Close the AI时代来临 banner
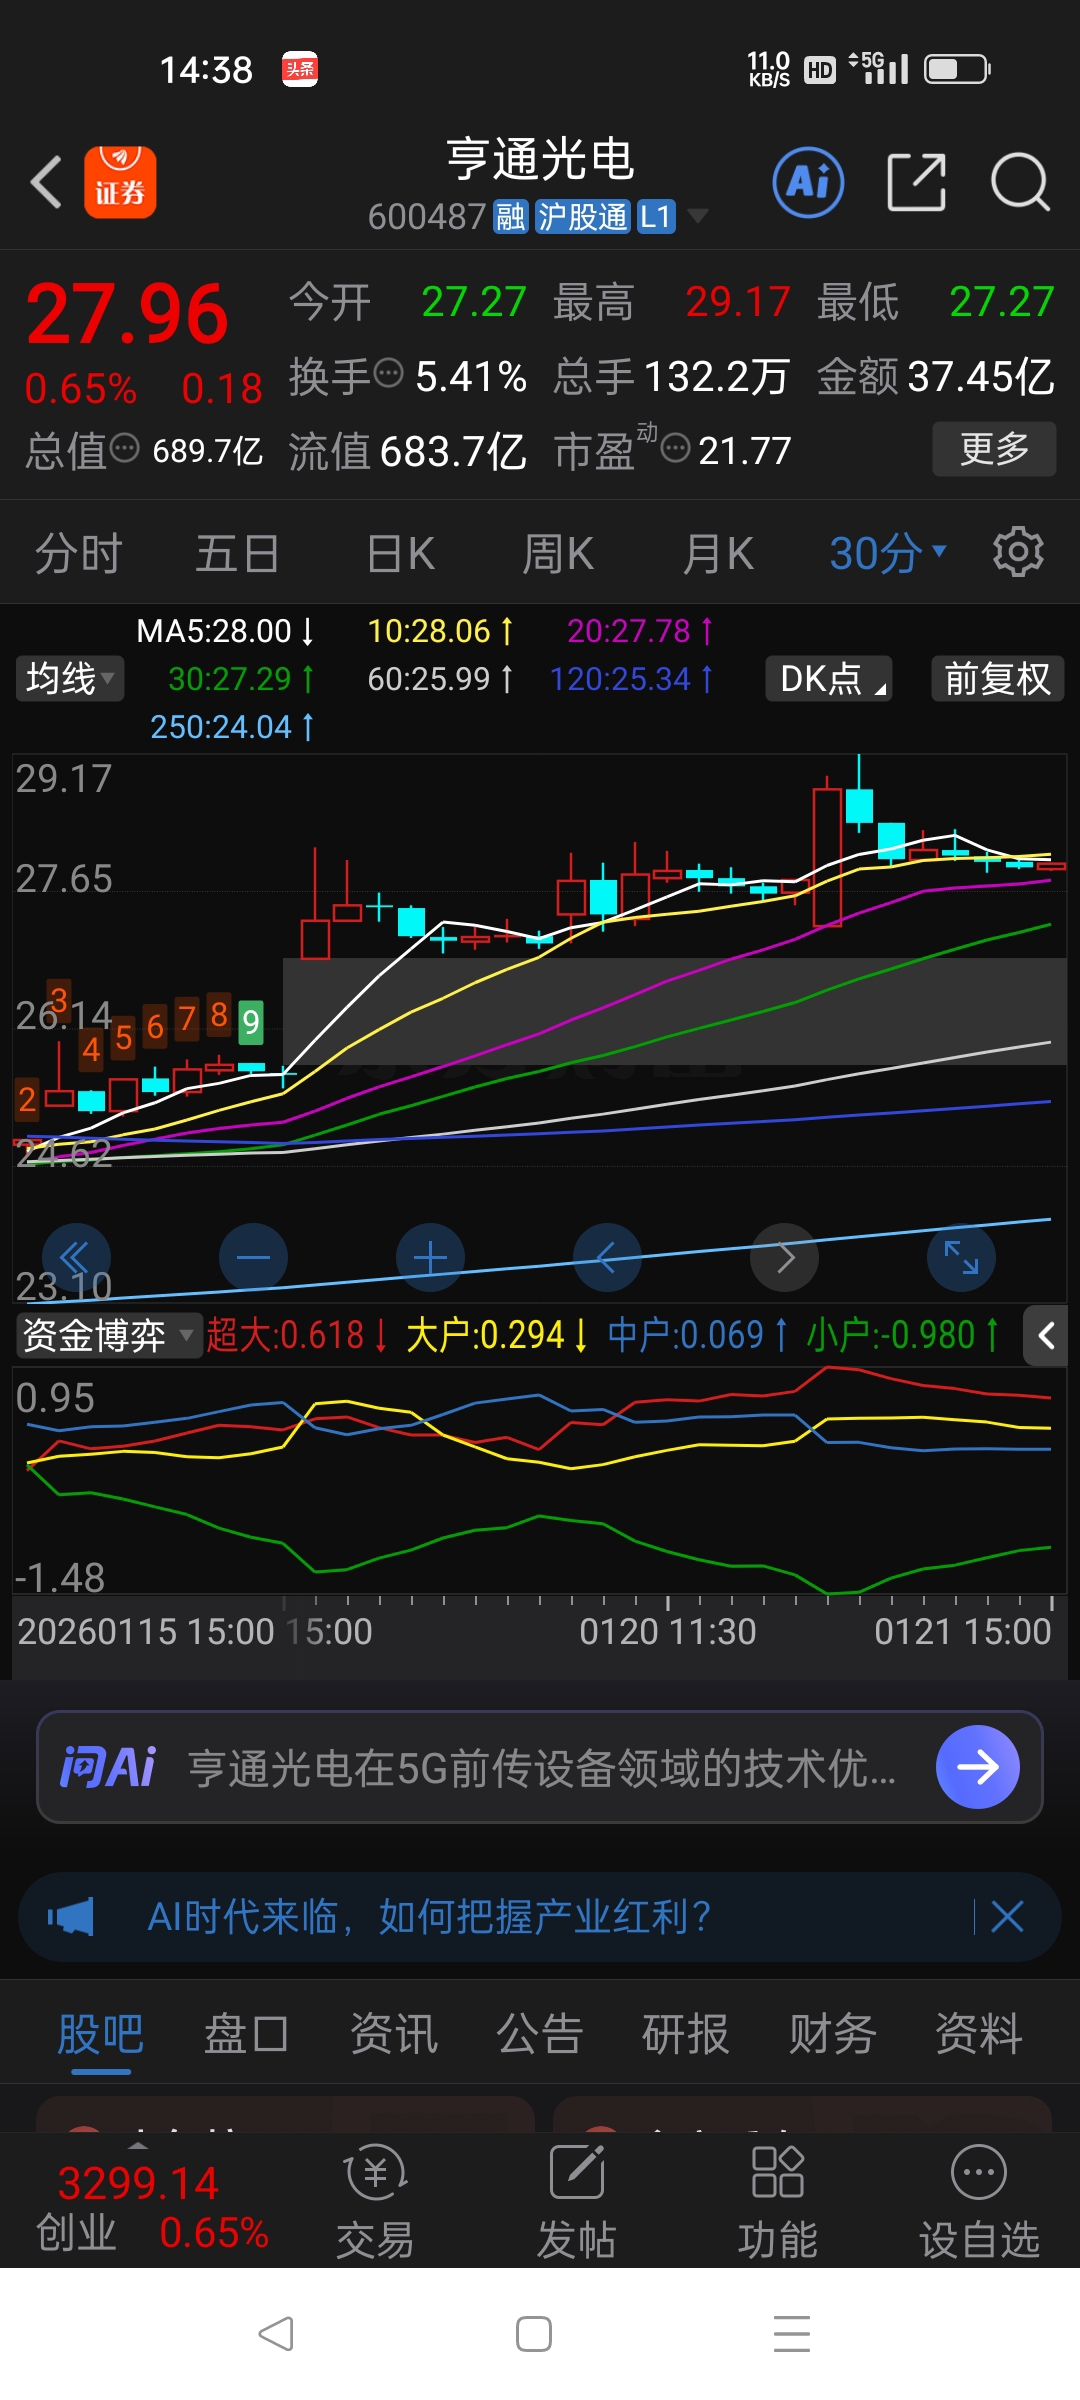The height and width of the screenshot is (2400, 1080). [x=1007, y=1917]
